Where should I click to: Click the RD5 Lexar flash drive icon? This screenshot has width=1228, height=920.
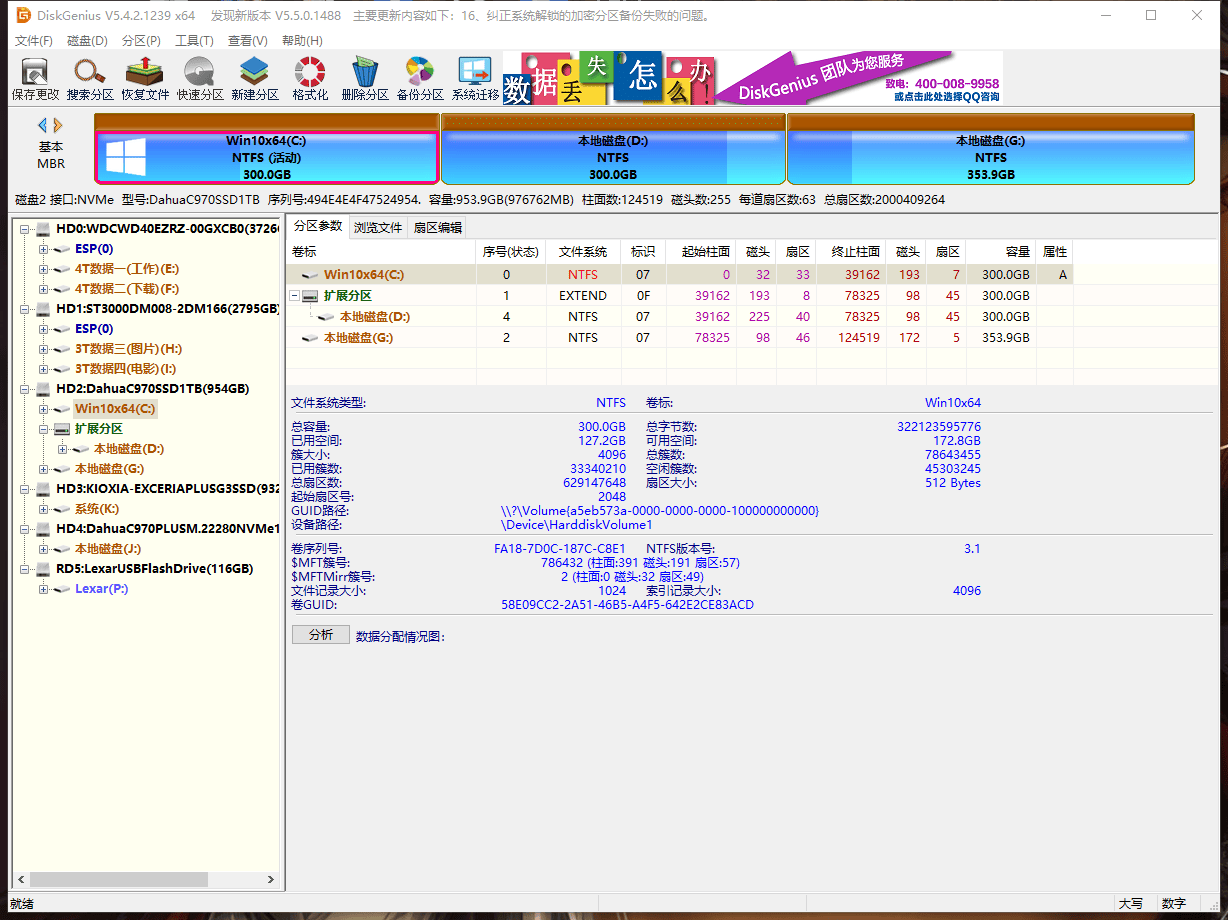[x=43, y=569]
